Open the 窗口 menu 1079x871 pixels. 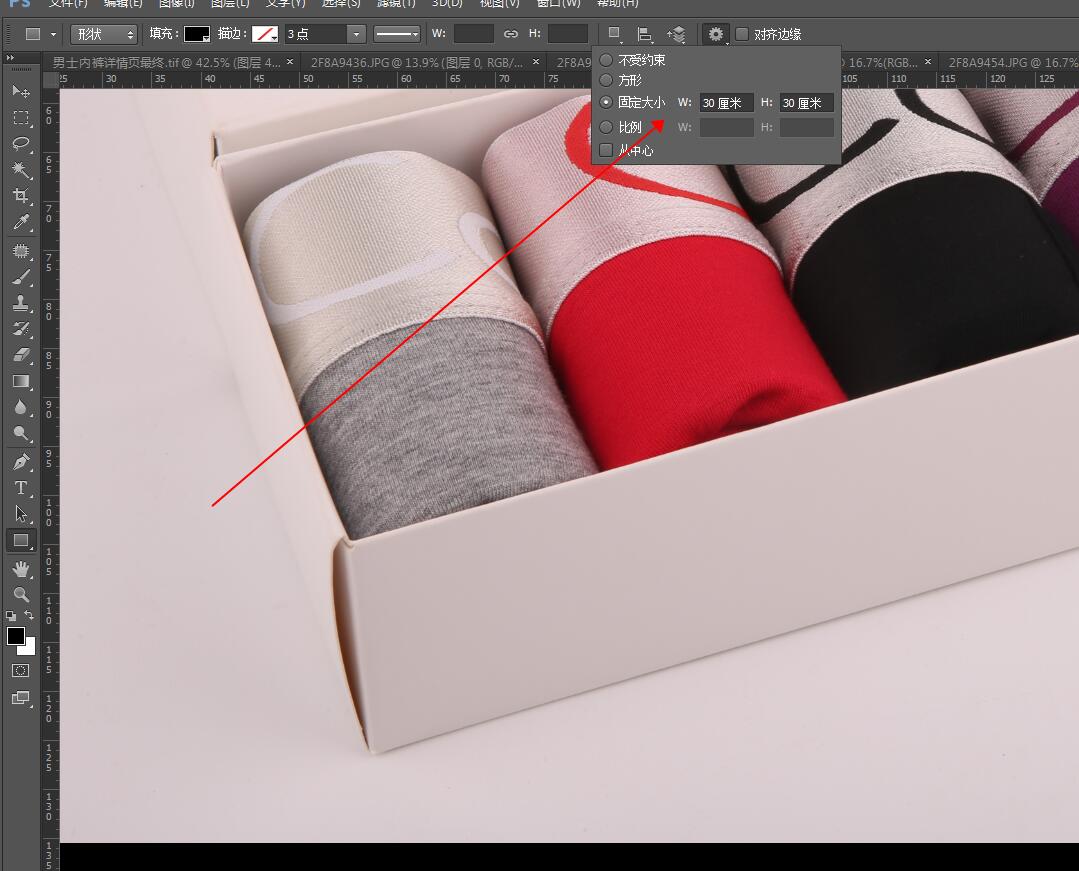pyautogui.click(x=559, y=3)
